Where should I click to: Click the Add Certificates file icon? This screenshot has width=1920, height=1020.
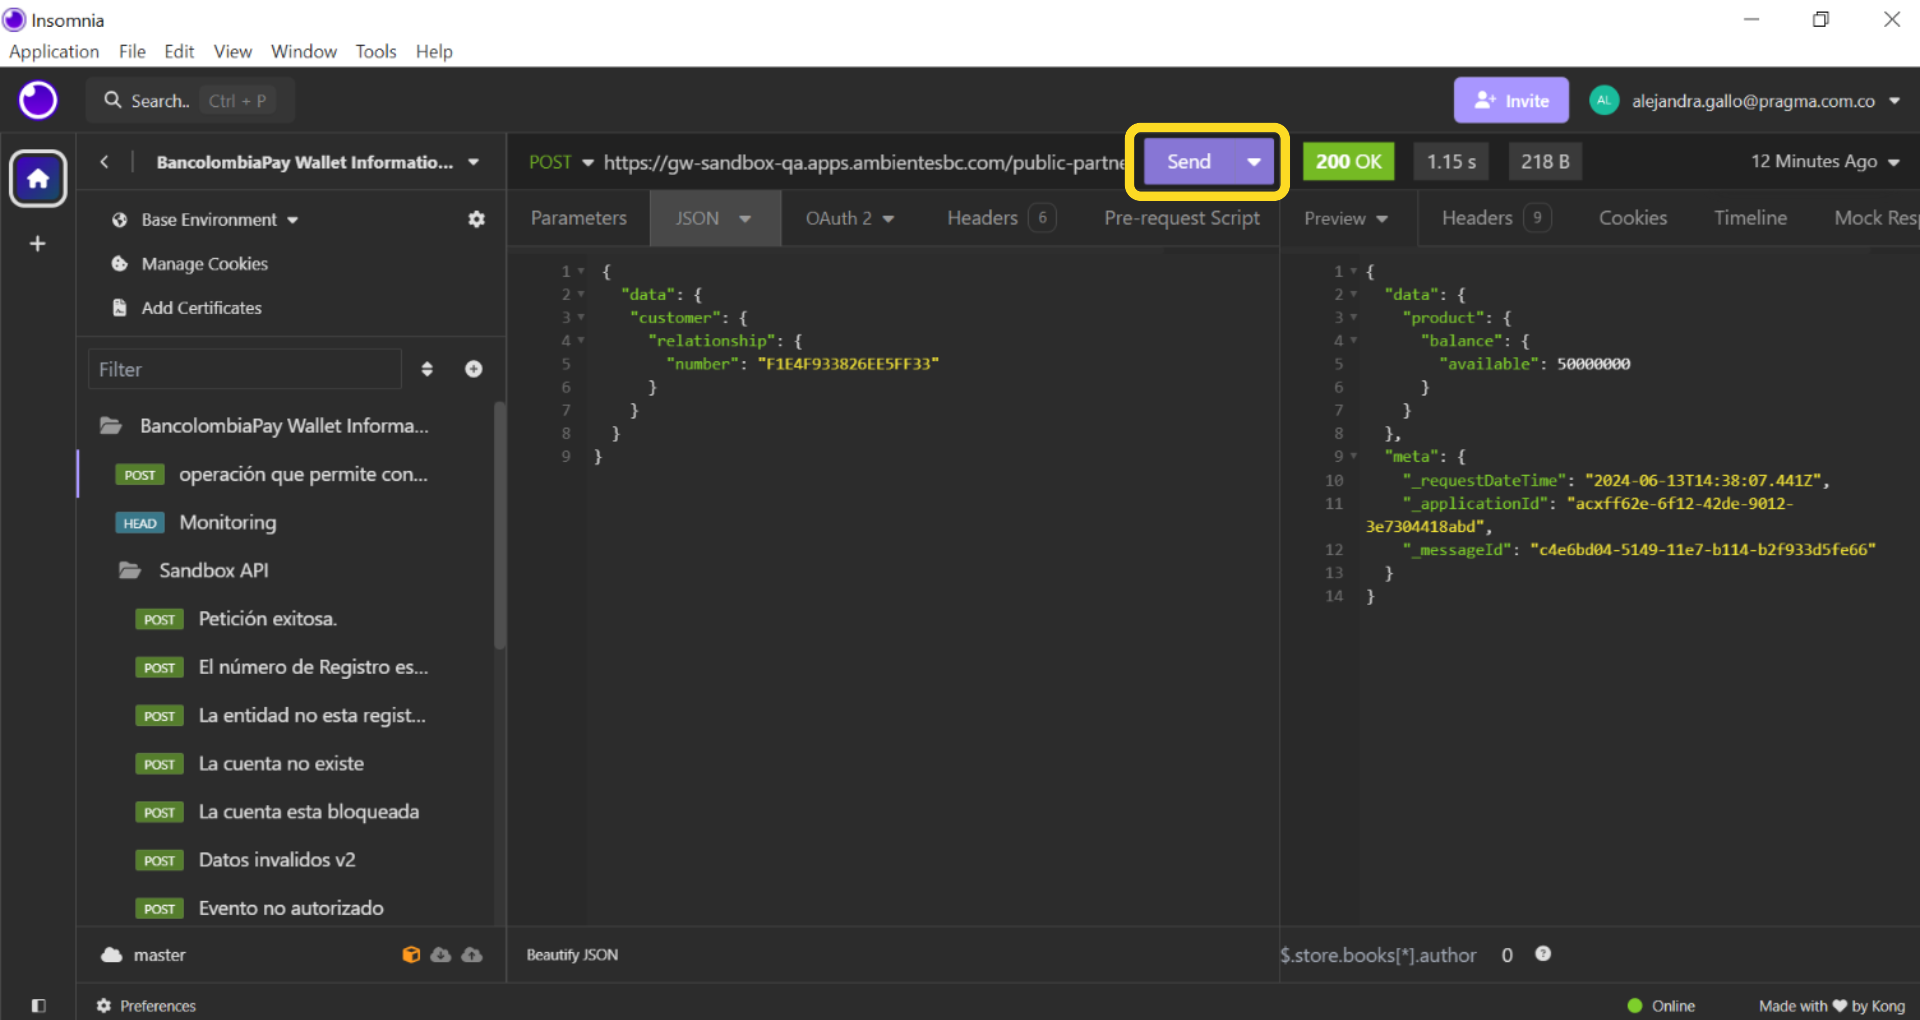120,308
